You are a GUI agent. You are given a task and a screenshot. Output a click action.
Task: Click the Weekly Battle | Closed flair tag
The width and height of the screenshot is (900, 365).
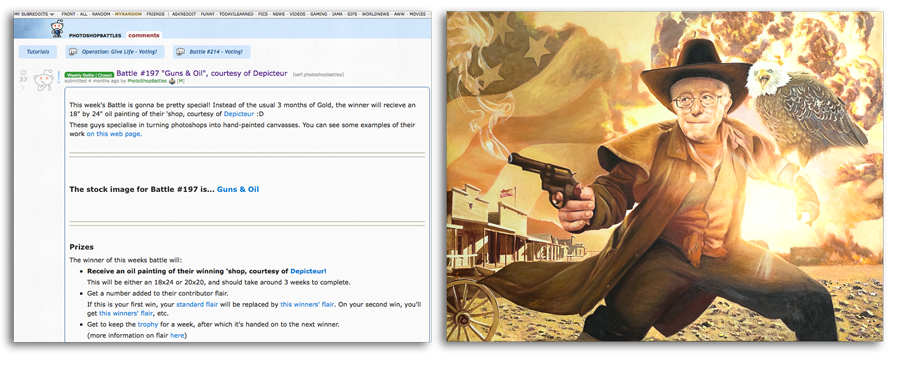coord(90,75)
